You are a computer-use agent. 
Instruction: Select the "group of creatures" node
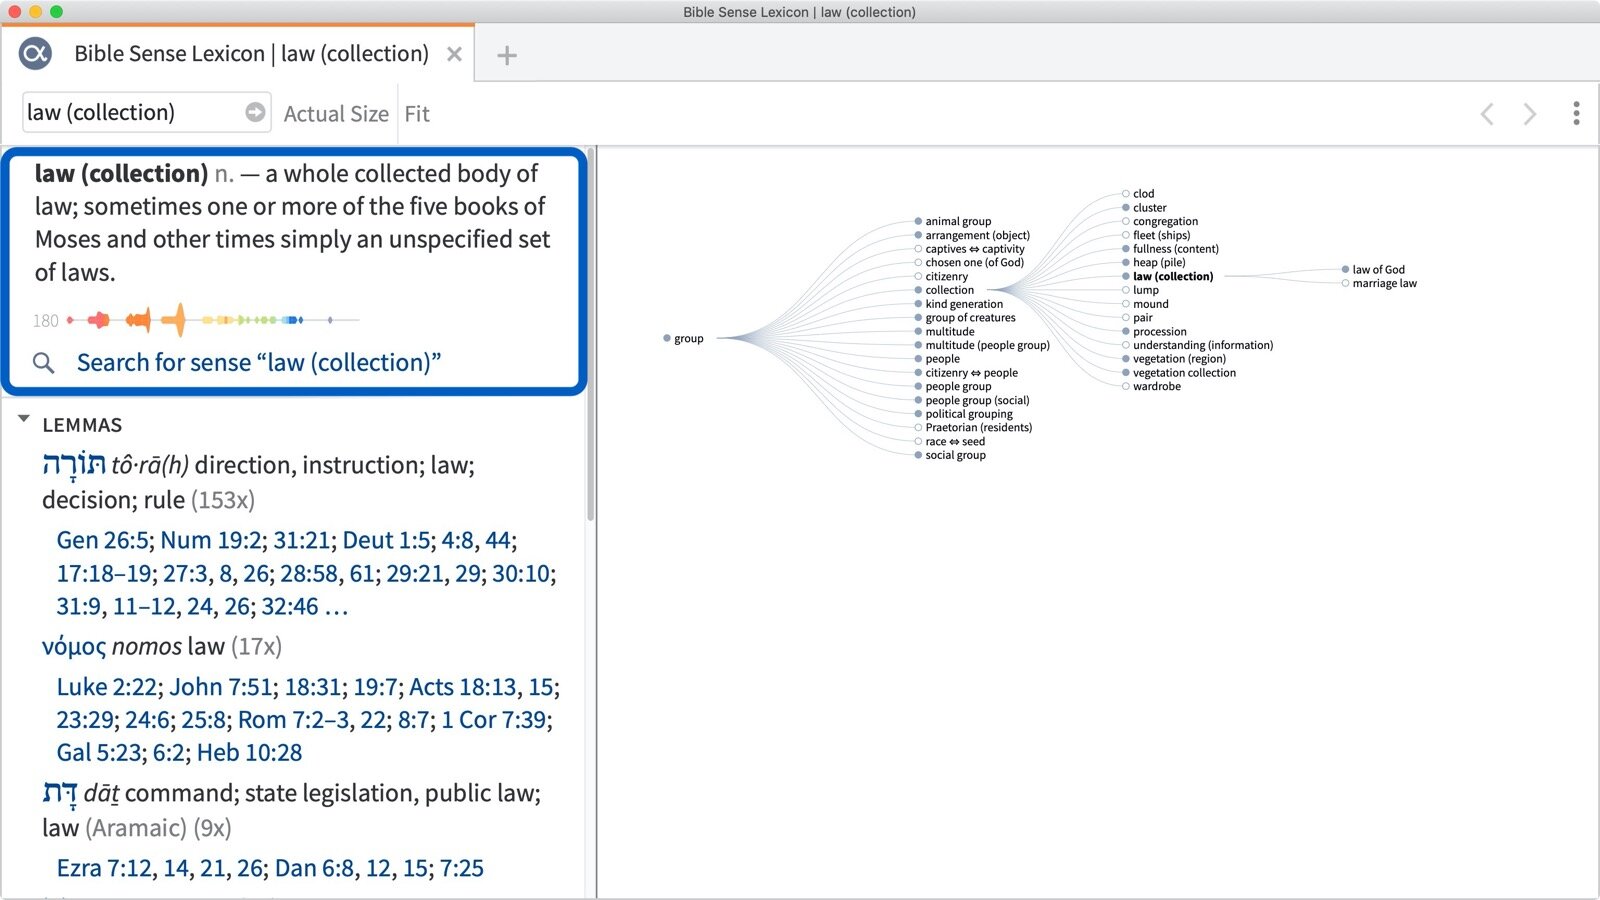(x=964, y=317)
